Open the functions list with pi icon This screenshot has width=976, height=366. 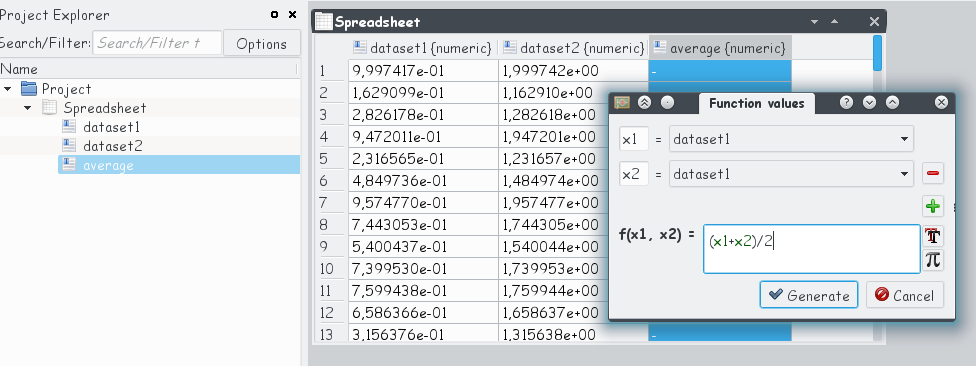coord(932,260)
